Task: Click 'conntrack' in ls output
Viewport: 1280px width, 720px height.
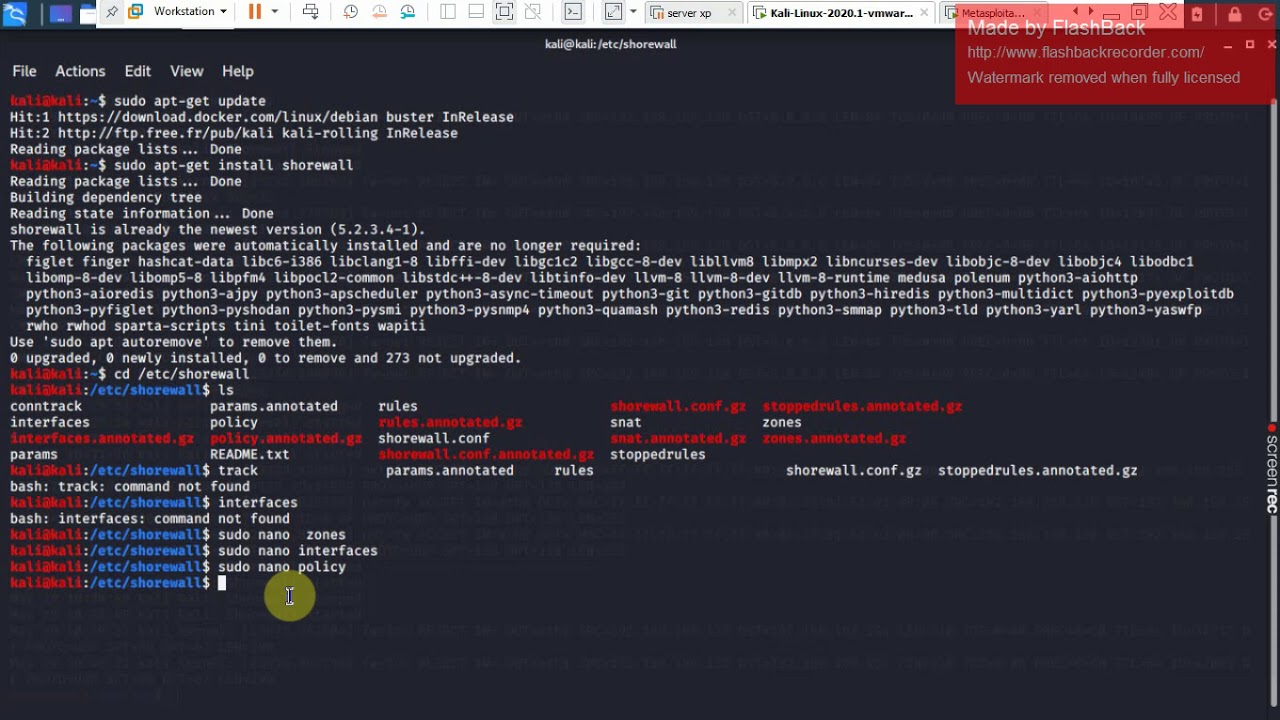Action: (x=46, y=406)
